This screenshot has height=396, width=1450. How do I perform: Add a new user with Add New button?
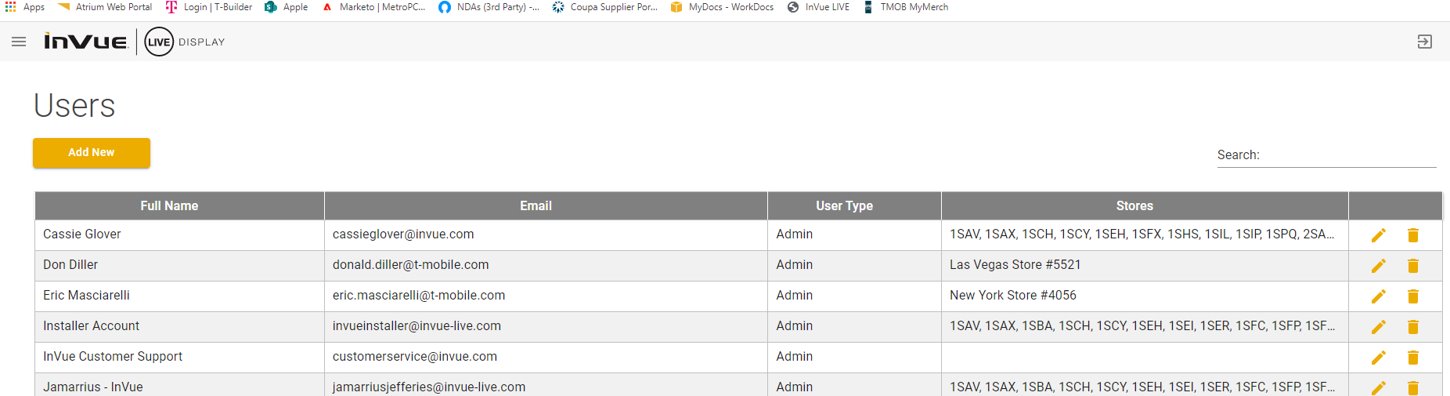point(91,153)
